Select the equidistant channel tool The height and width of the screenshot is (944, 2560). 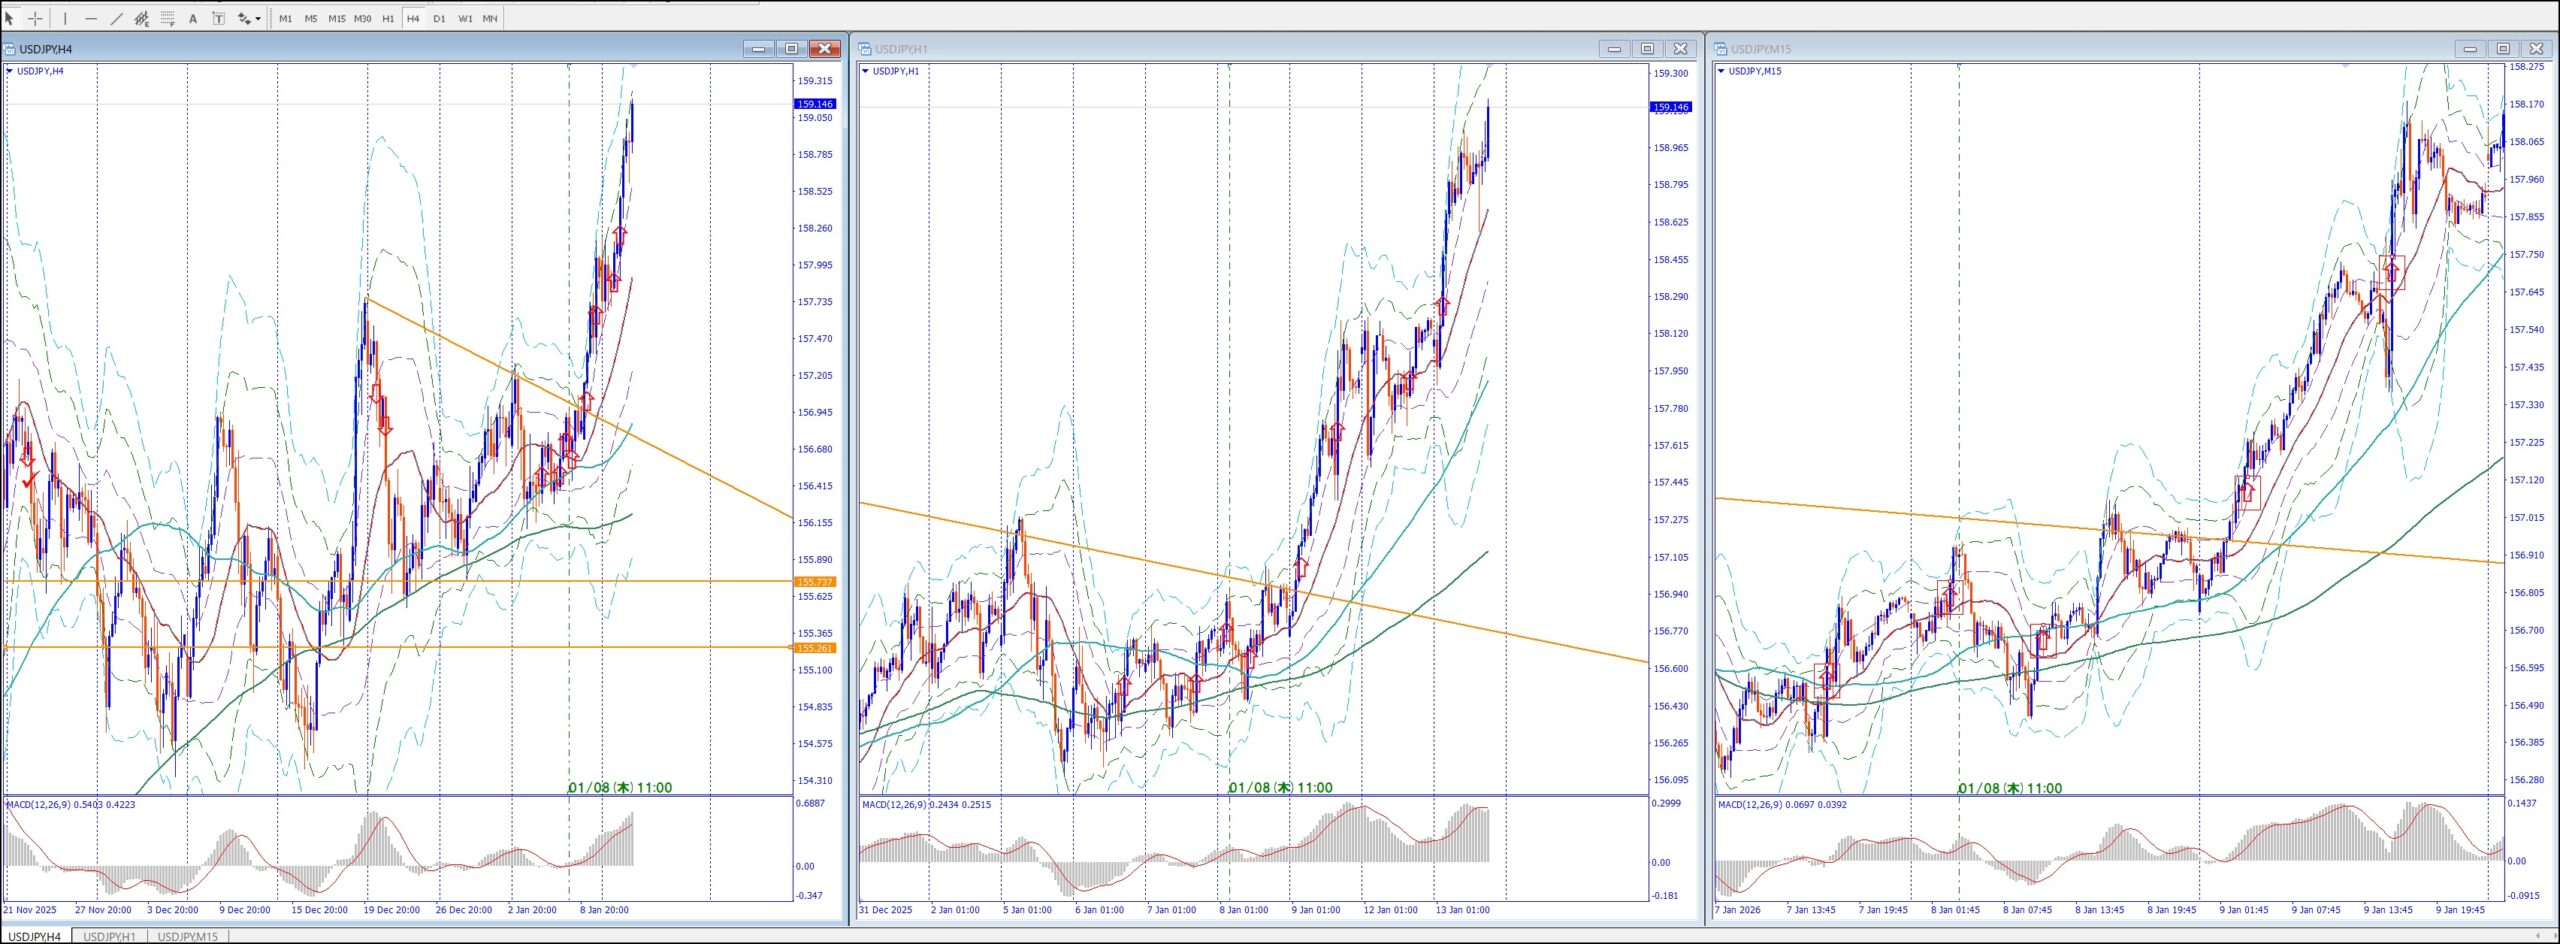point(142,18)
